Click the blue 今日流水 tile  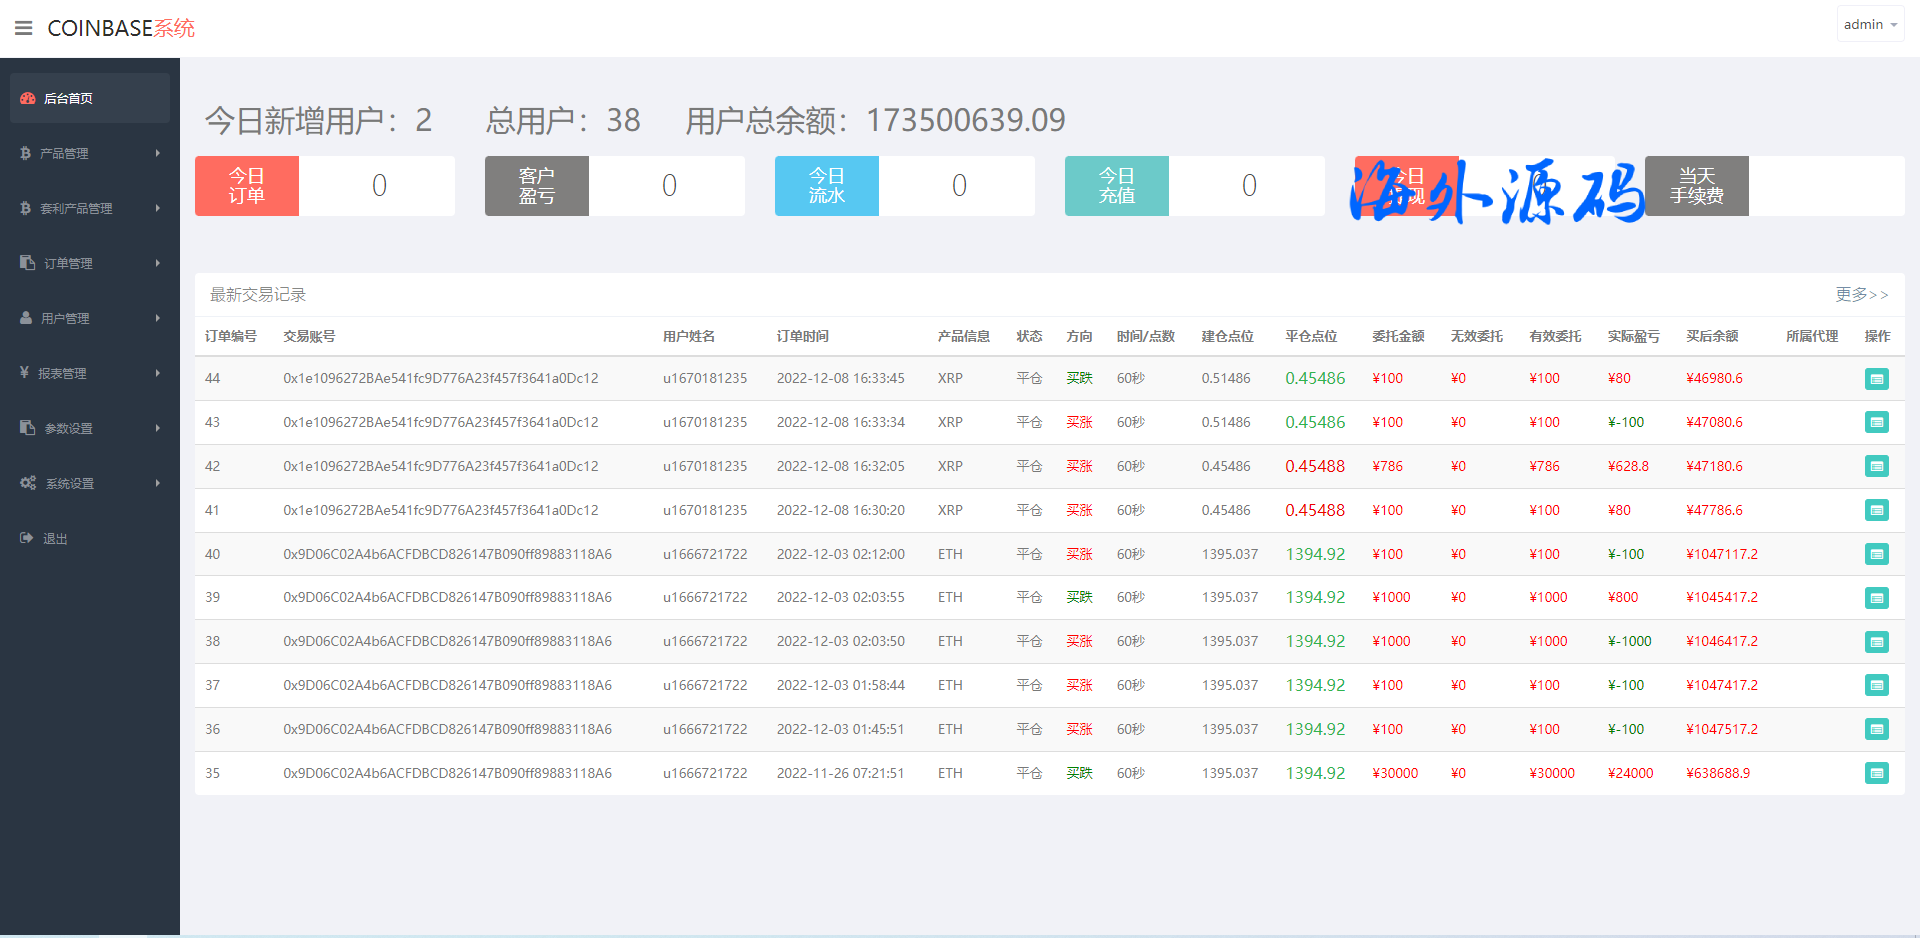tap(826, 186)
